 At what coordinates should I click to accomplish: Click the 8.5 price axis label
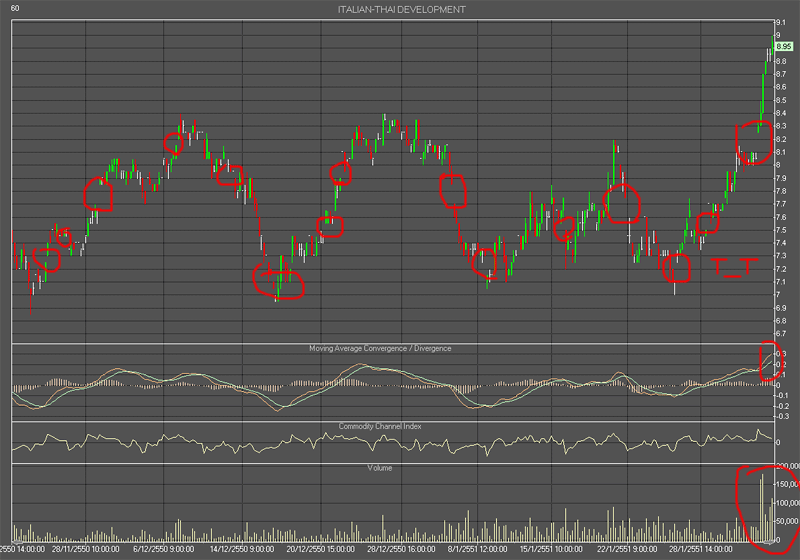tap(781, 100)
